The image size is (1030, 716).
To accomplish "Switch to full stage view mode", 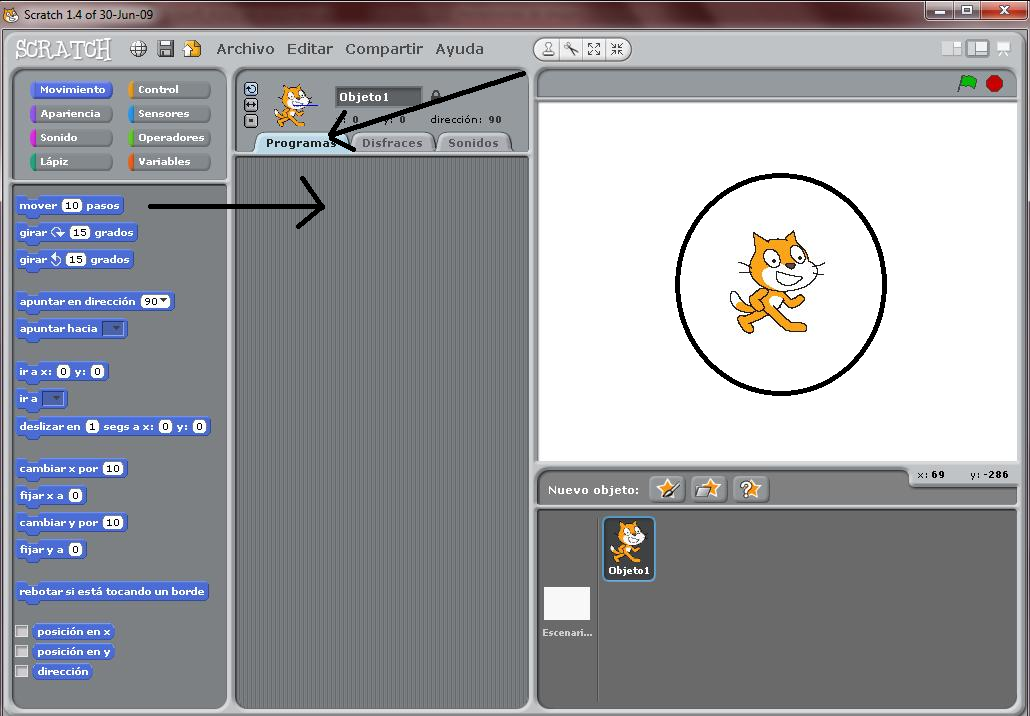I will (x=977, y=49).
